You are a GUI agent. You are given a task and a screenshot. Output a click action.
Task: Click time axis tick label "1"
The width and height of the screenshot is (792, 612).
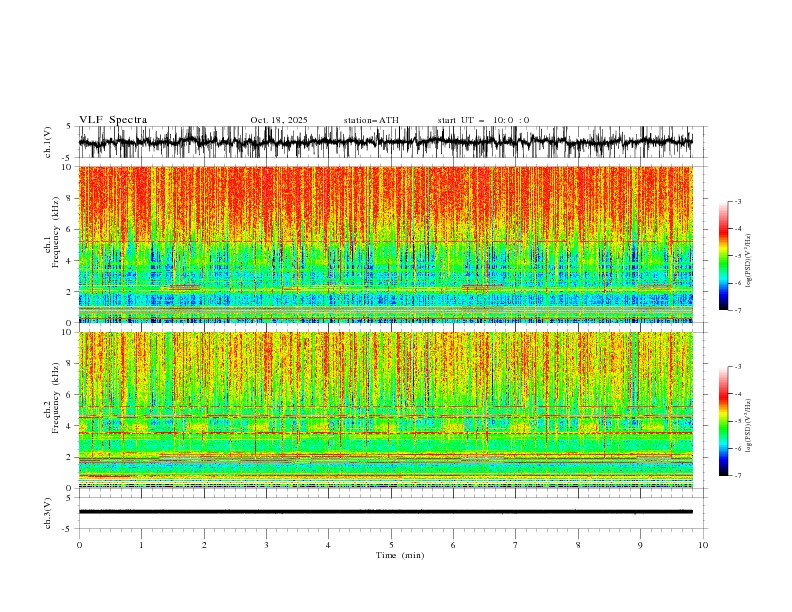coord(141,545)
